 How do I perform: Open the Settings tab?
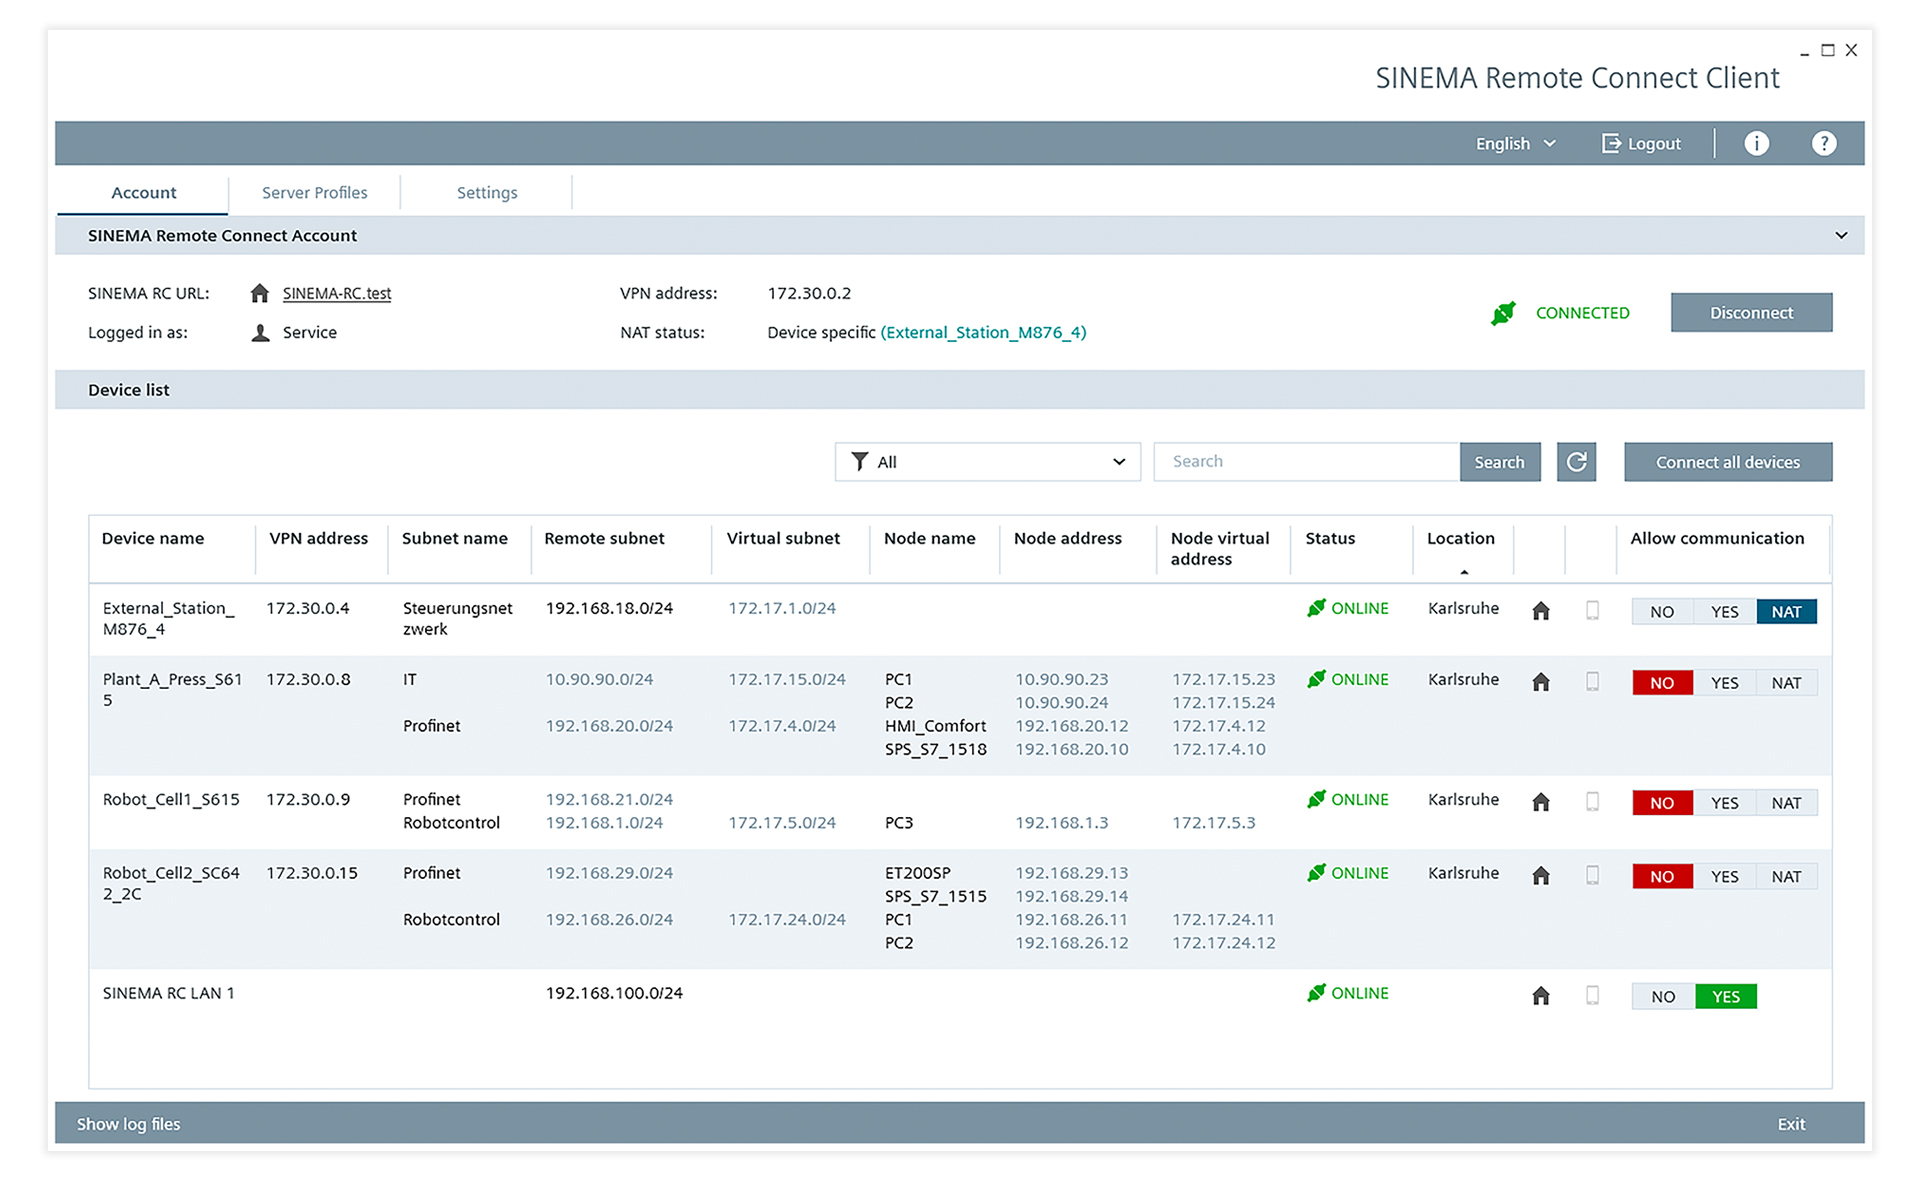tap(487, 193)
